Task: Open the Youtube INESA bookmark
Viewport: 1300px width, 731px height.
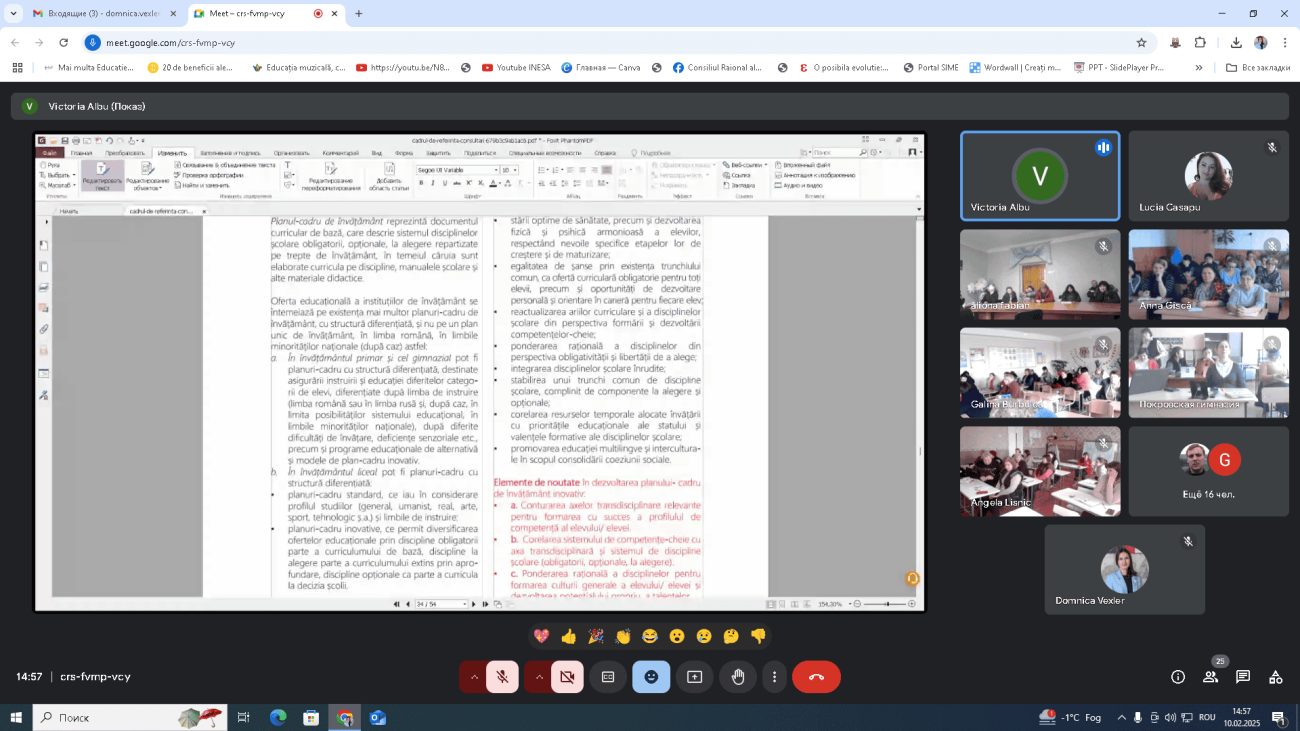Action: coord(515,68)
